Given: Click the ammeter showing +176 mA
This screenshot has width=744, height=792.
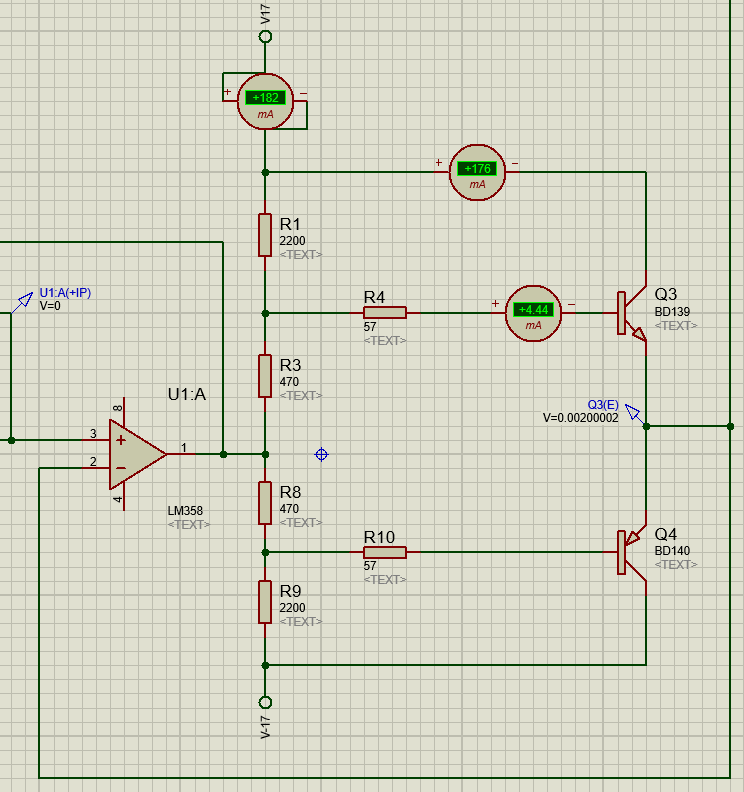Looking at the screenshot, I should point(477,172).
